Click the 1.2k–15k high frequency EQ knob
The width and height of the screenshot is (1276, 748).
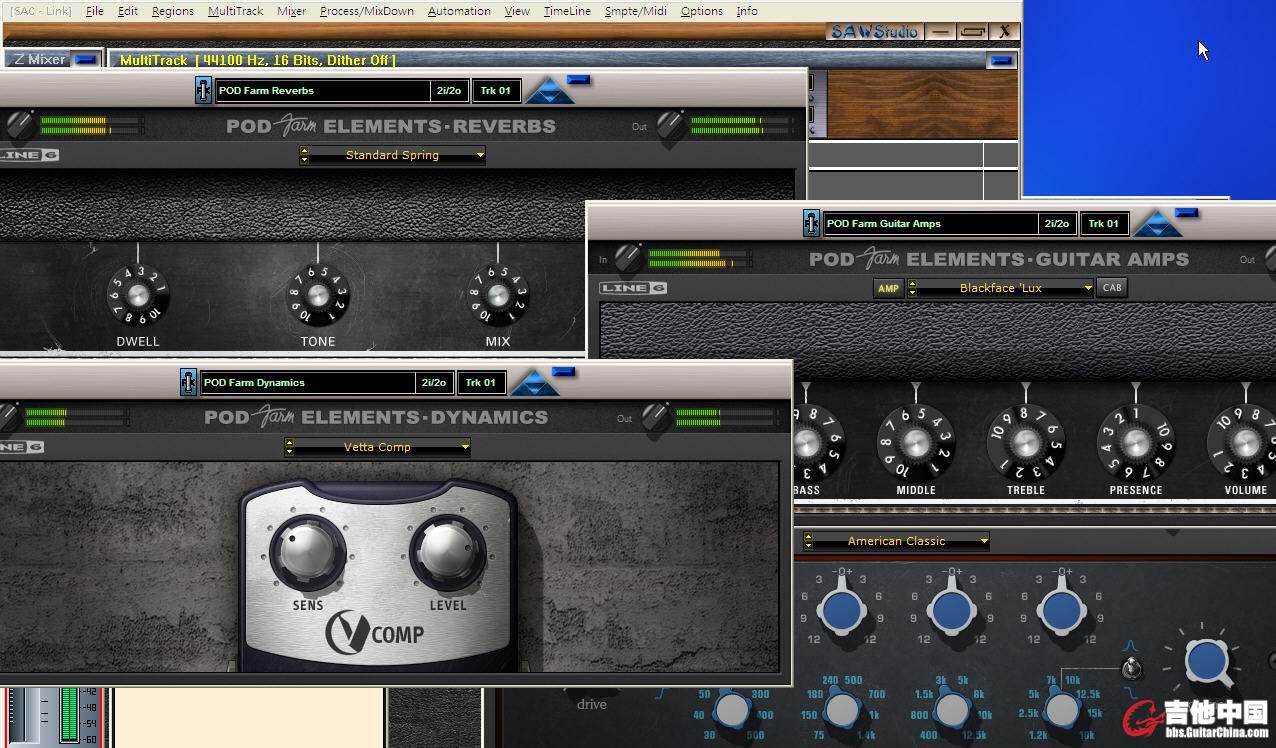tap(1062, 710)
